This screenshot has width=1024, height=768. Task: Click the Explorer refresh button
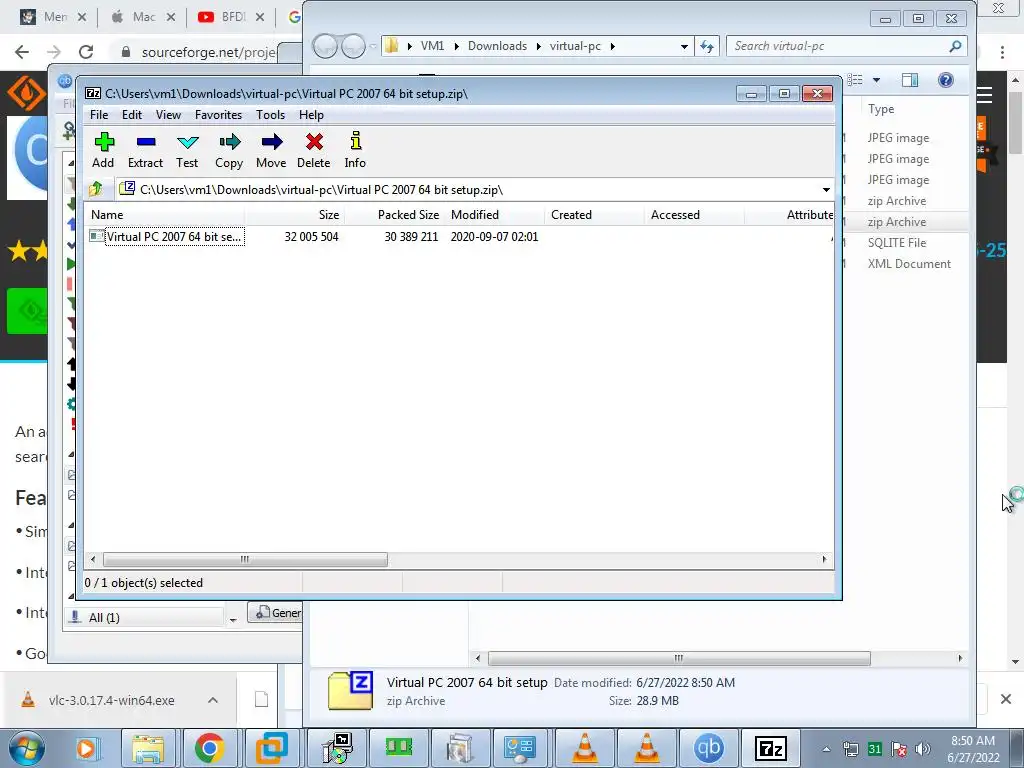pos(707,46)
